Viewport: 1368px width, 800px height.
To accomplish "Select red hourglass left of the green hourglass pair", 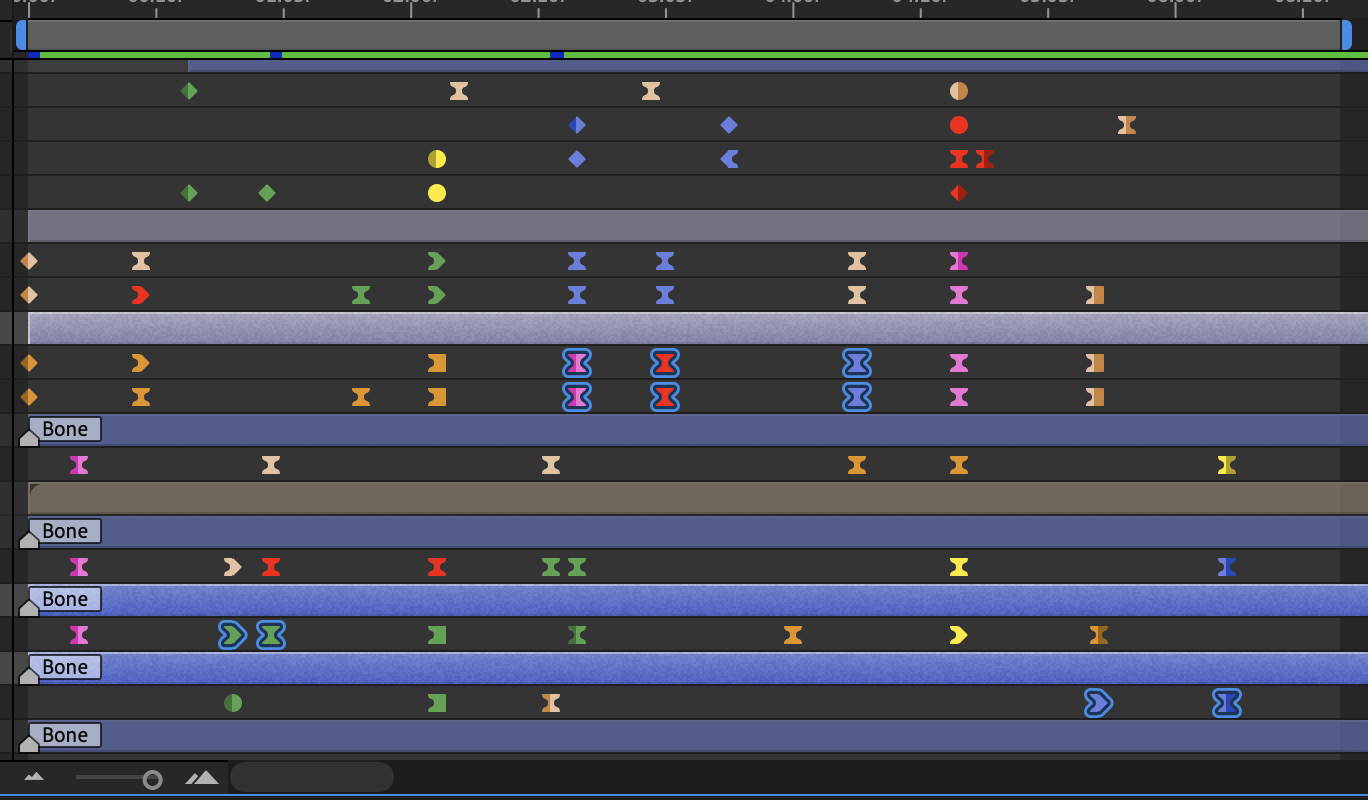I will (437, 567).
